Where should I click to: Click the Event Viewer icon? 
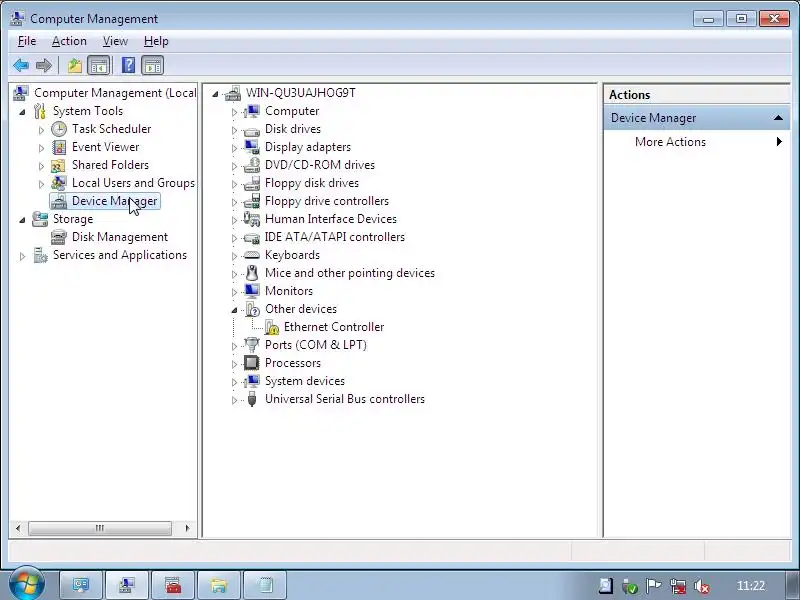coord(59,147)
